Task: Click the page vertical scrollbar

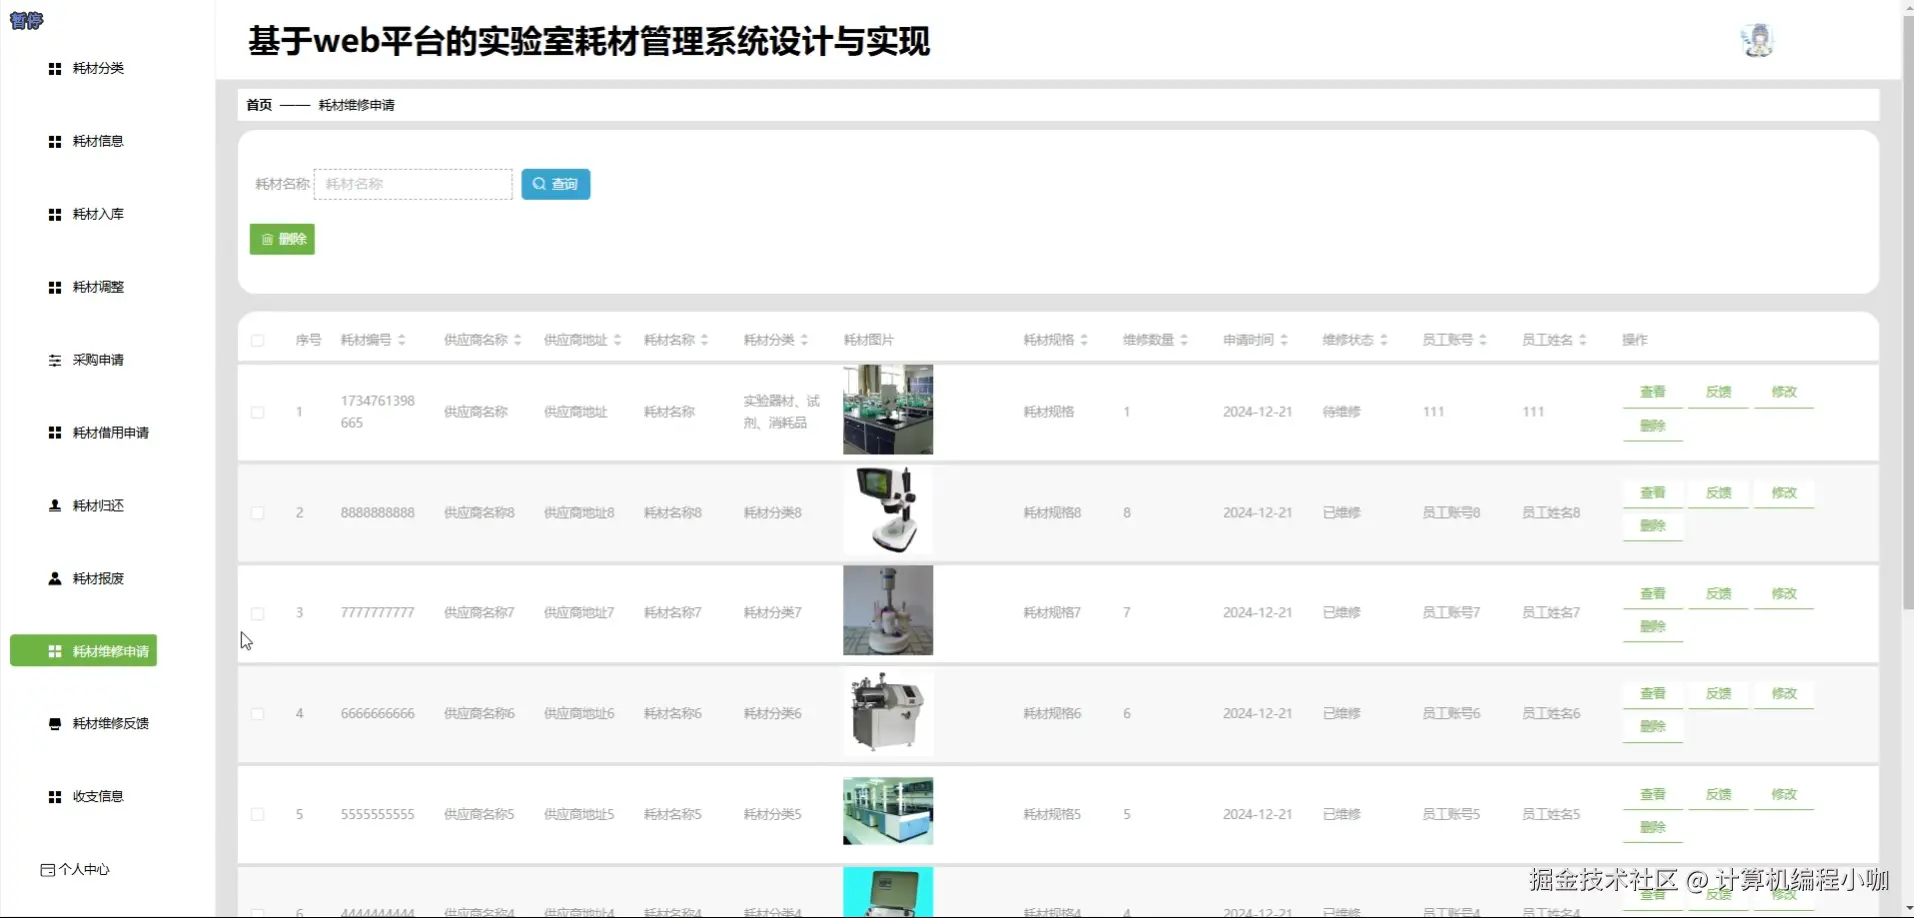Action: (1907, 310)
